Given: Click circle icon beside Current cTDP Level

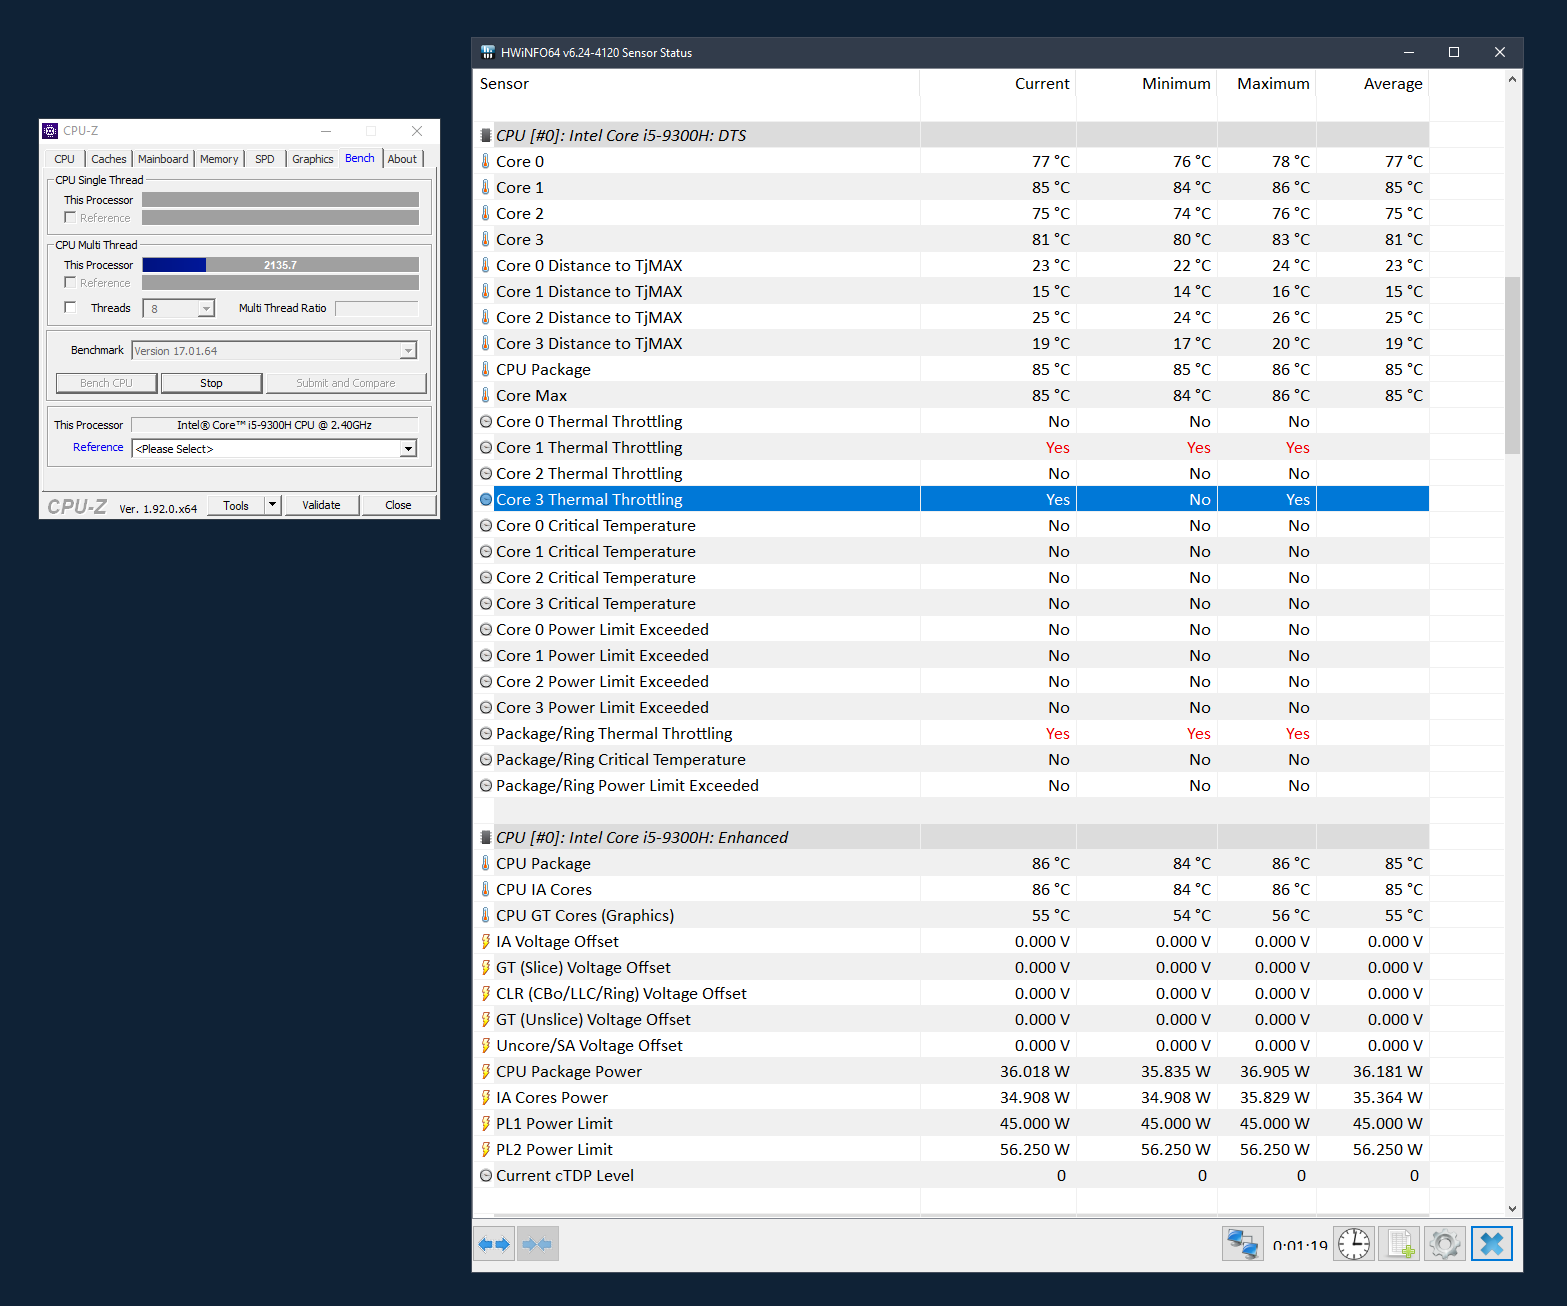Looking at the screenshot, I should pos(486,1176).
